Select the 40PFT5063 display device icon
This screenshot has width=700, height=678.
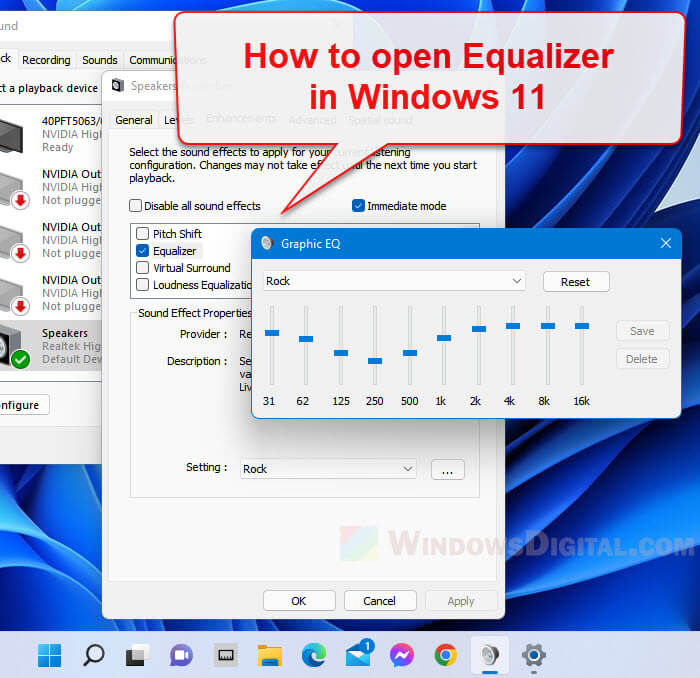(11, 136)
